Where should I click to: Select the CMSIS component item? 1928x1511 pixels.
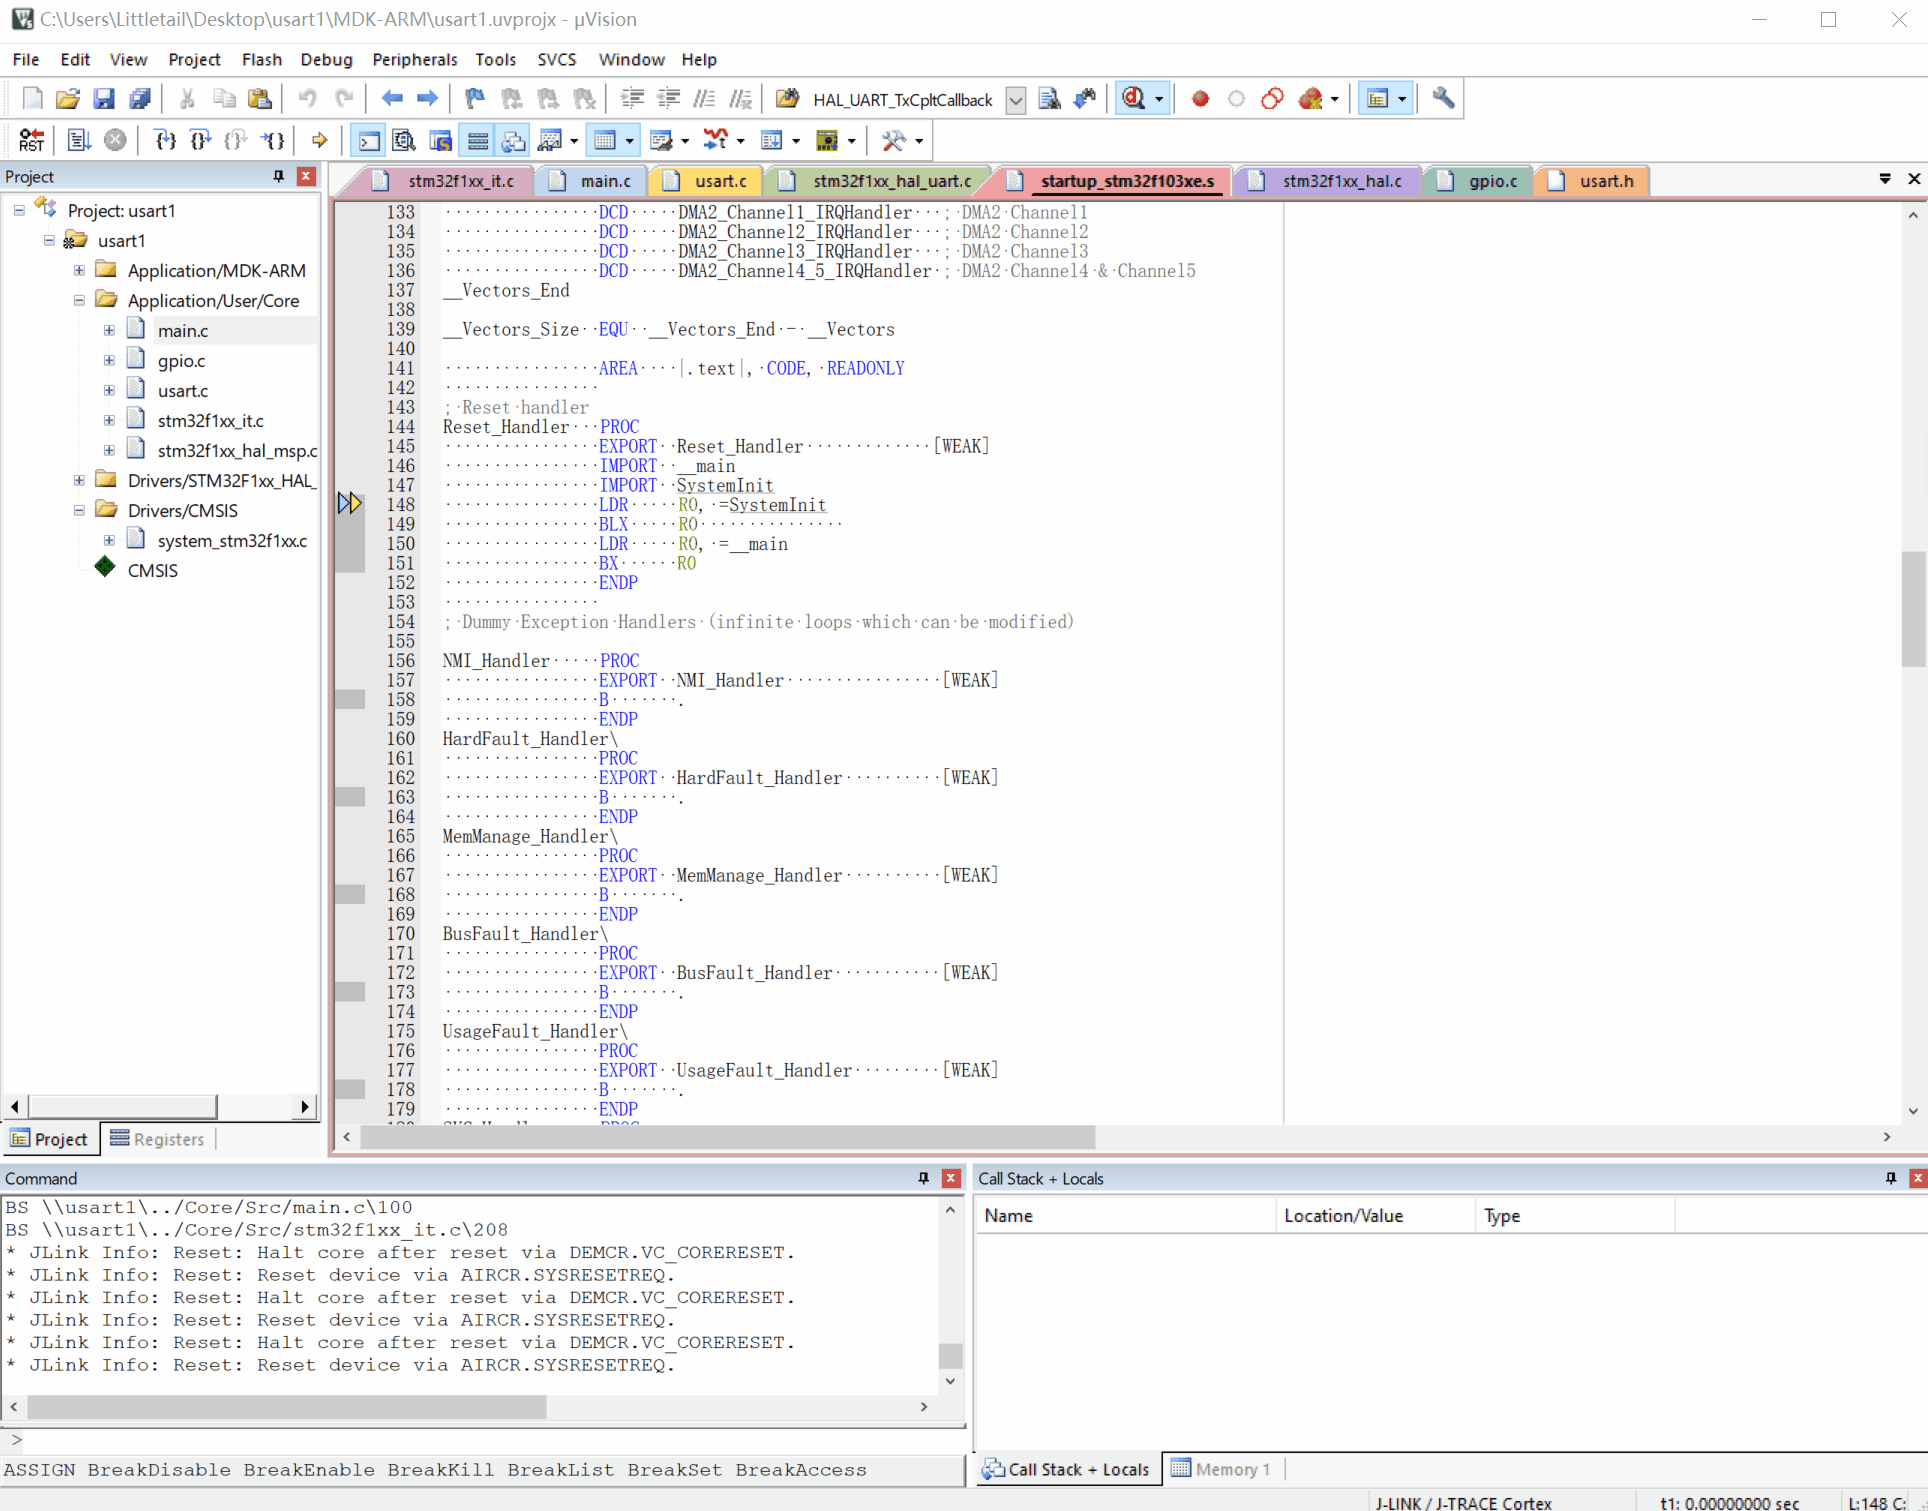pos(152,570)
